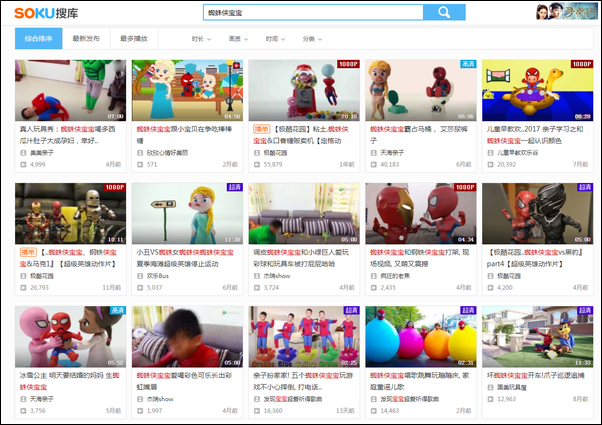
Task: Open the 疯狂的老焦 channel link
Action: 395,276
